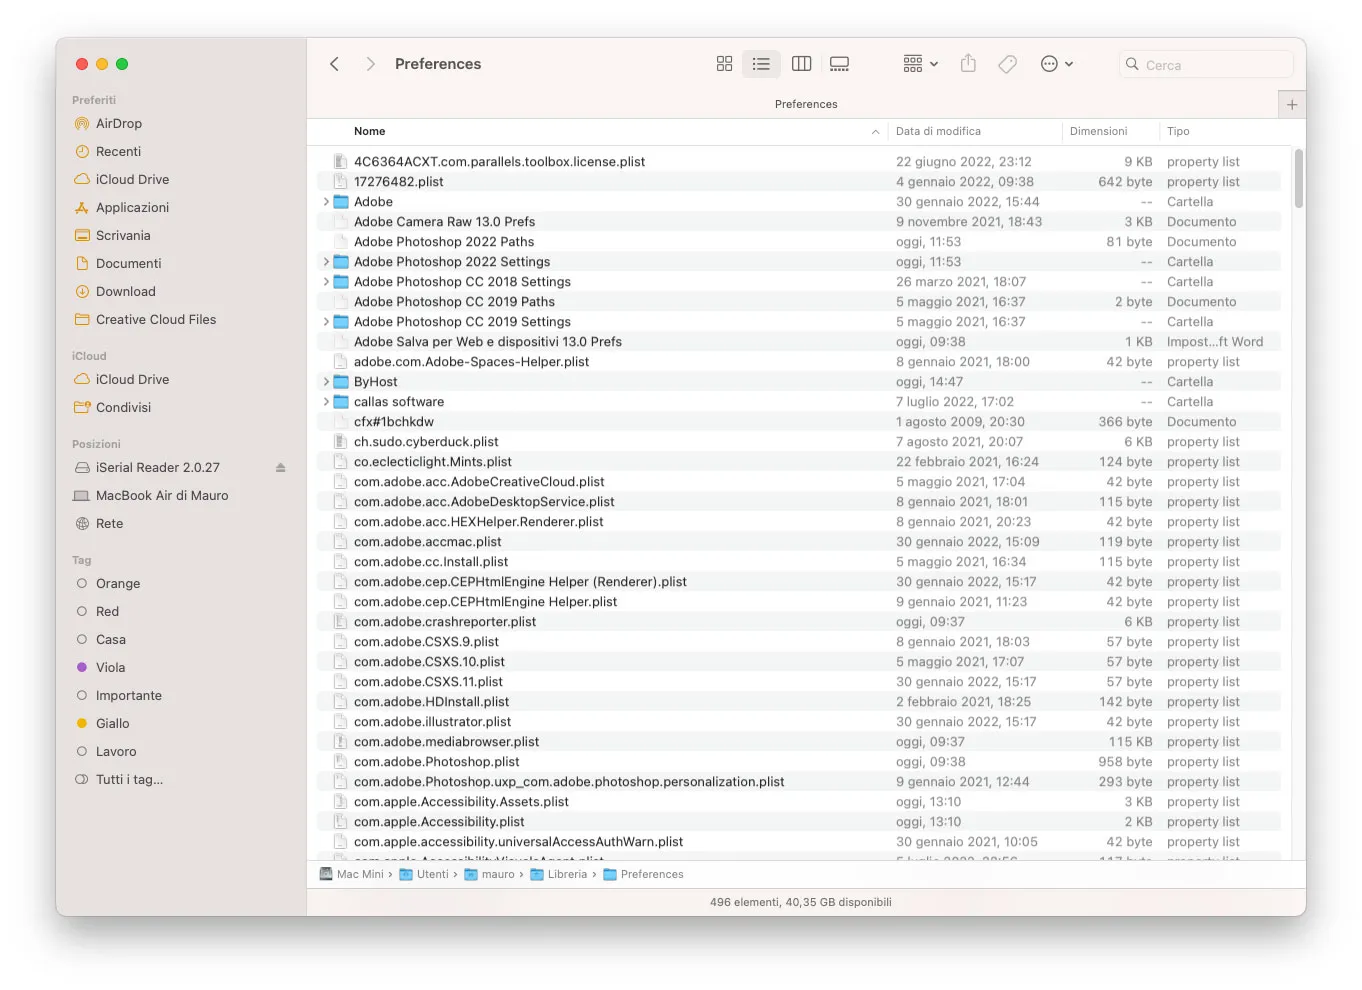Select Download in the sidebar
The width and height of the screenshot is (1362, 990).
point(125,291)
